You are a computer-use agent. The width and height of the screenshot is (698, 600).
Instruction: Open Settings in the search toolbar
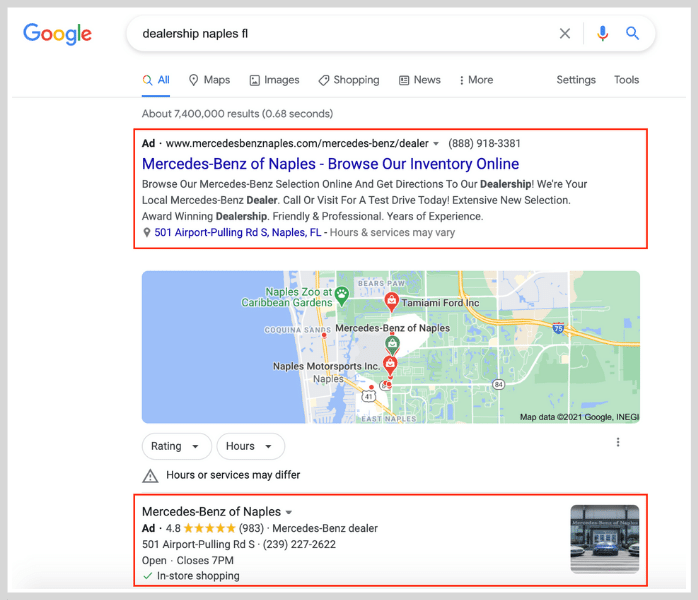coord(576,80)
